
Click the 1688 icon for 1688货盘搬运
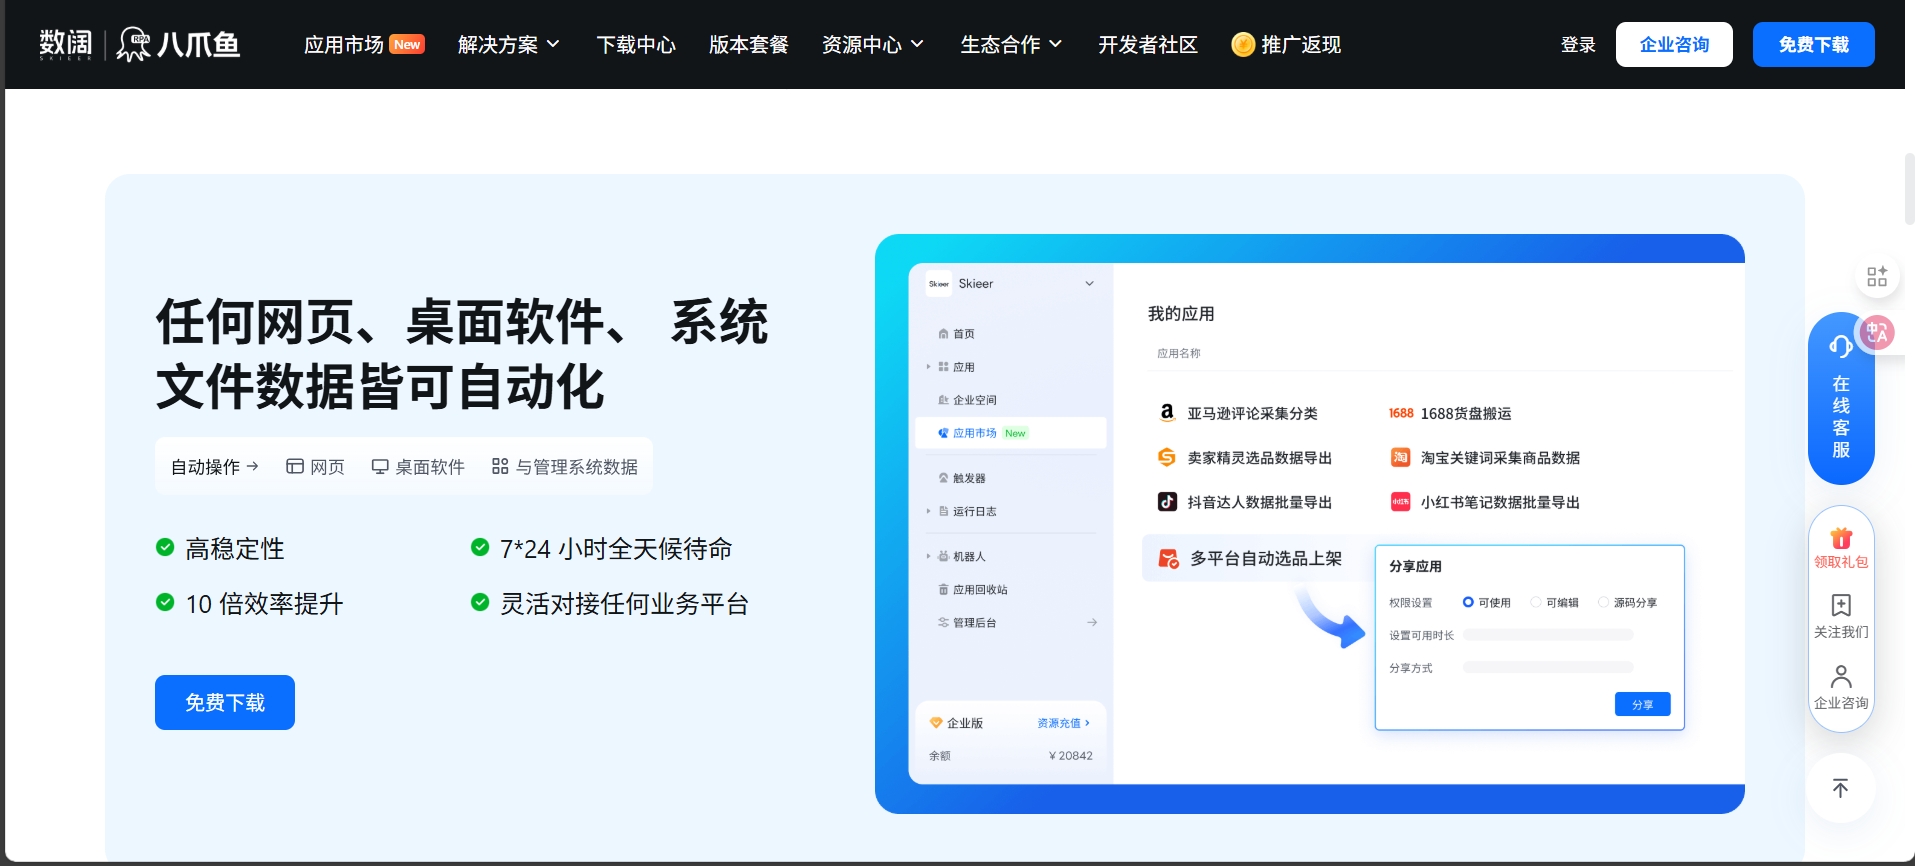point(1401,413)
